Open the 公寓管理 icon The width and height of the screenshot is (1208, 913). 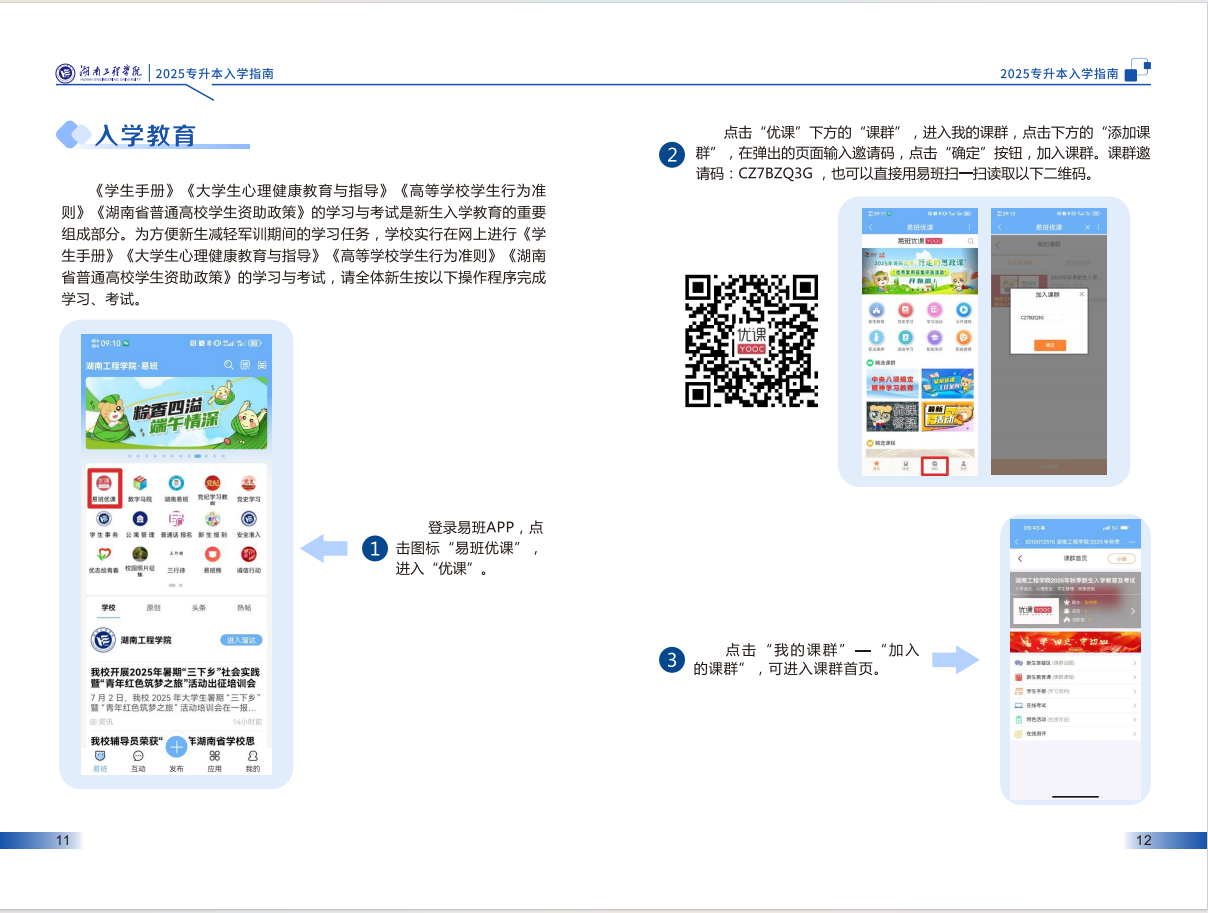[x=140, y=519]
